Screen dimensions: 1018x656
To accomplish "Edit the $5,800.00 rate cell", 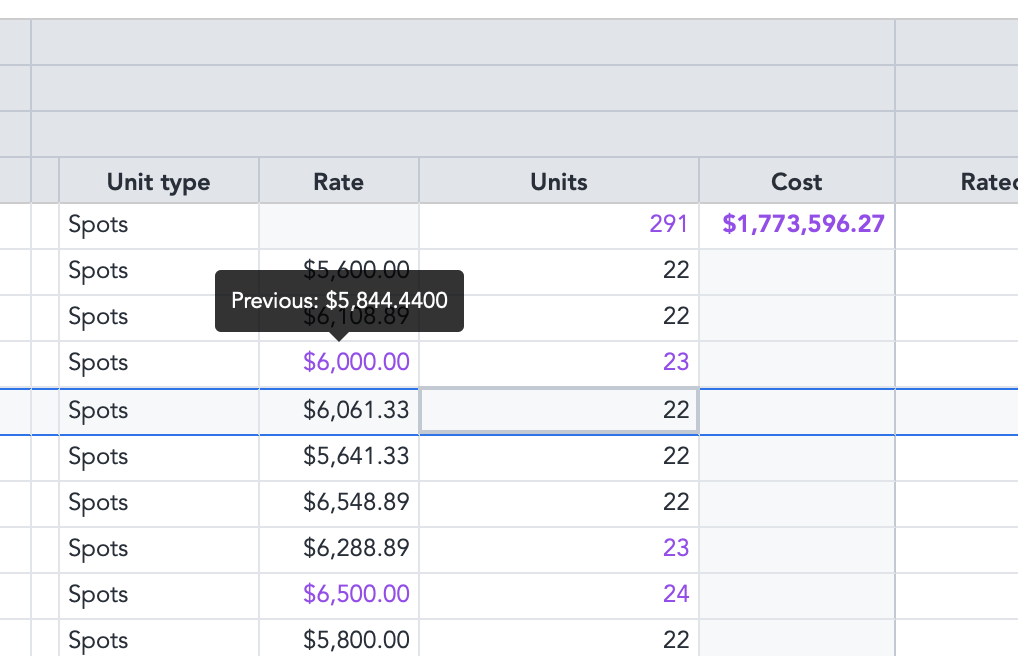I will click(x=339, y=639).
